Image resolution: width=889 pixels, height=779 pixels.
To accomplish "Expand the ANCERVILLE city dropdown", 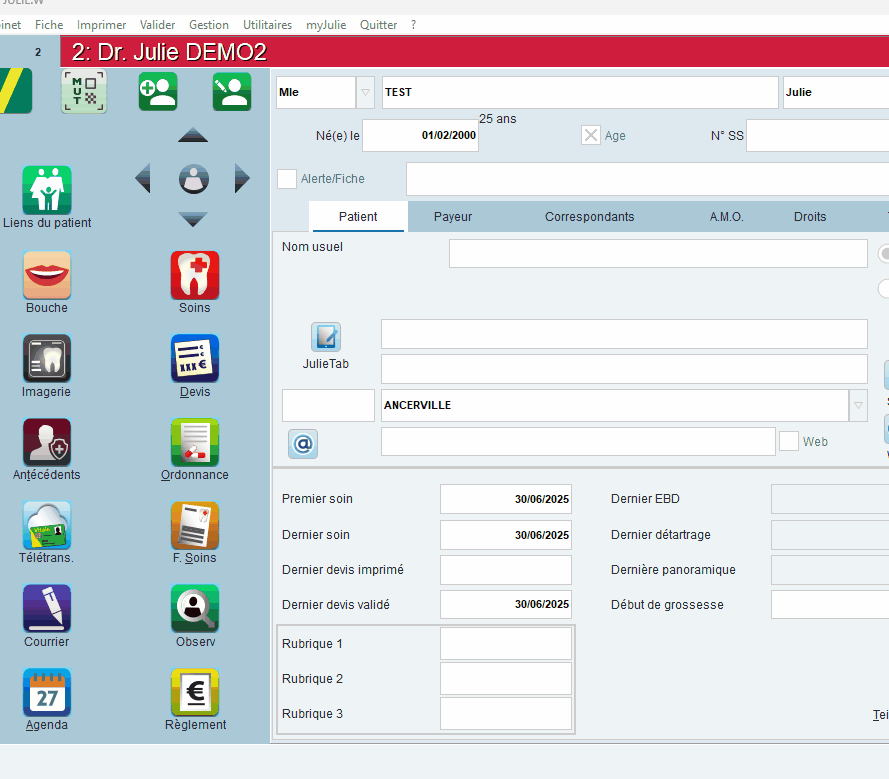I will 858,405.
